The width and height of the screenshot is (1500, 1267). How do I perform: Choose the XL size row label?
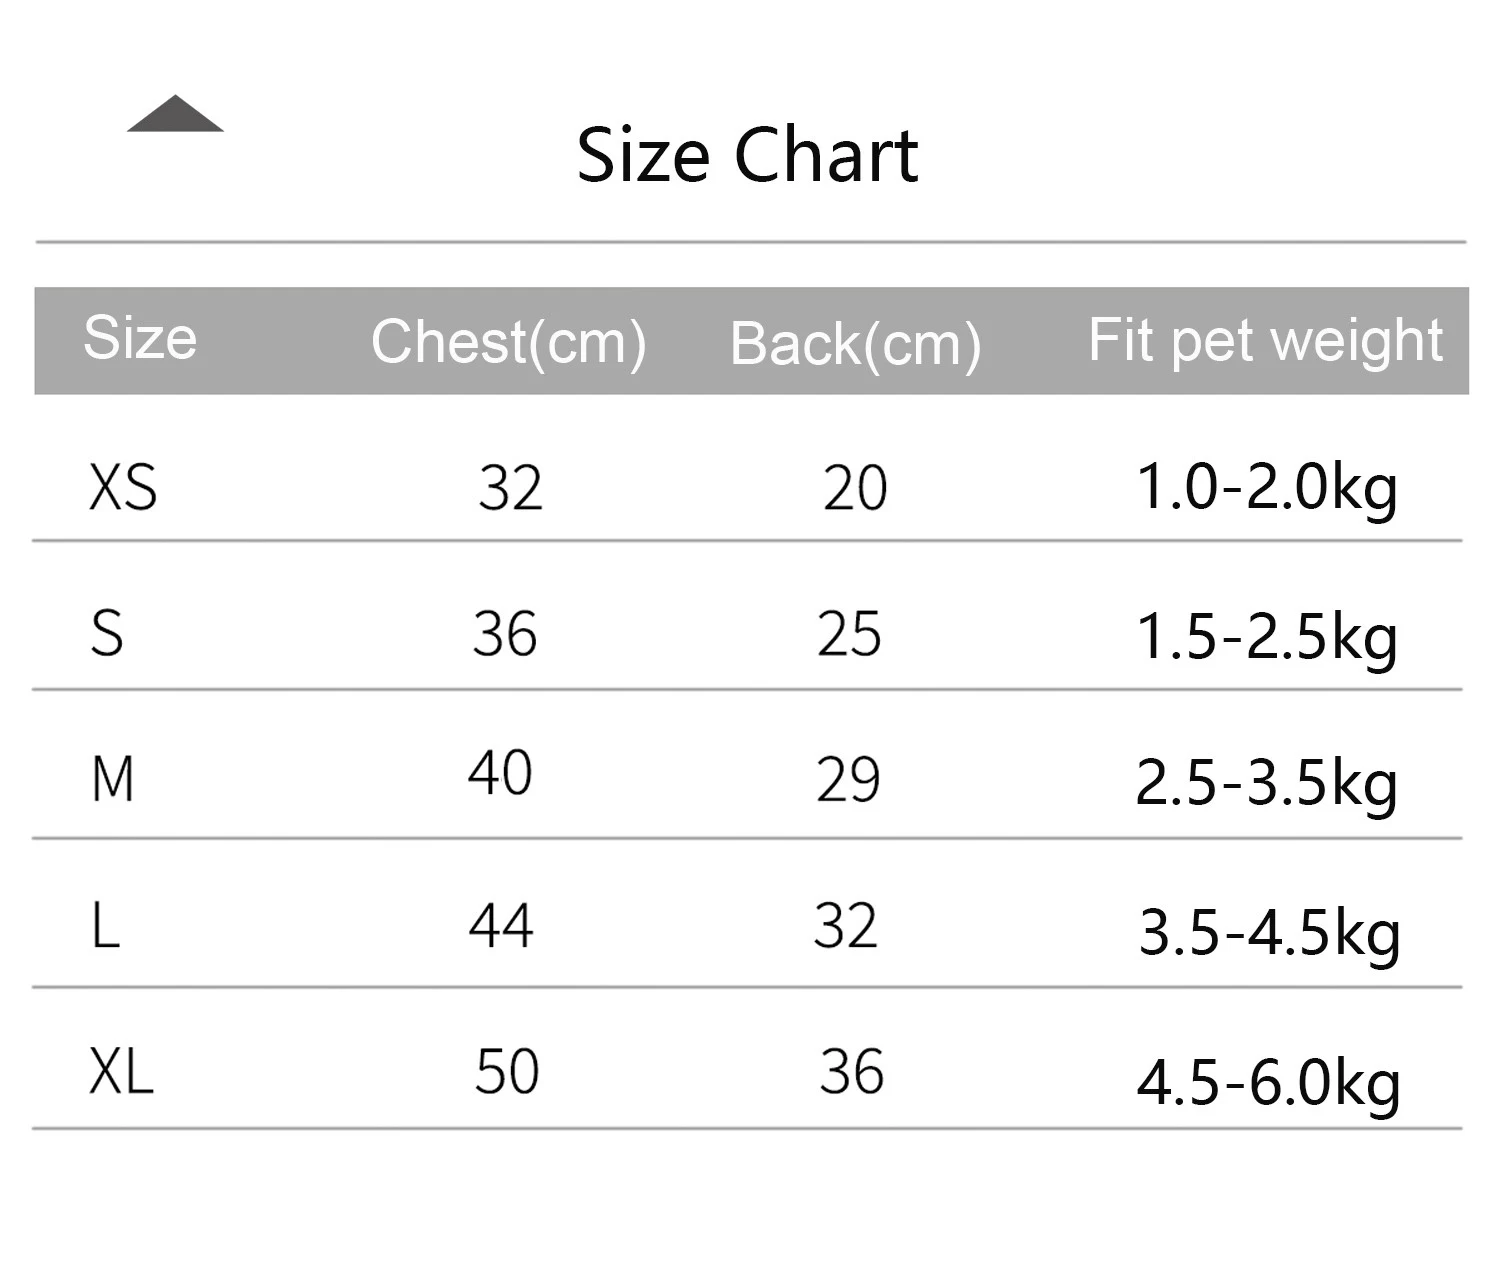(x=121, y=1072)
